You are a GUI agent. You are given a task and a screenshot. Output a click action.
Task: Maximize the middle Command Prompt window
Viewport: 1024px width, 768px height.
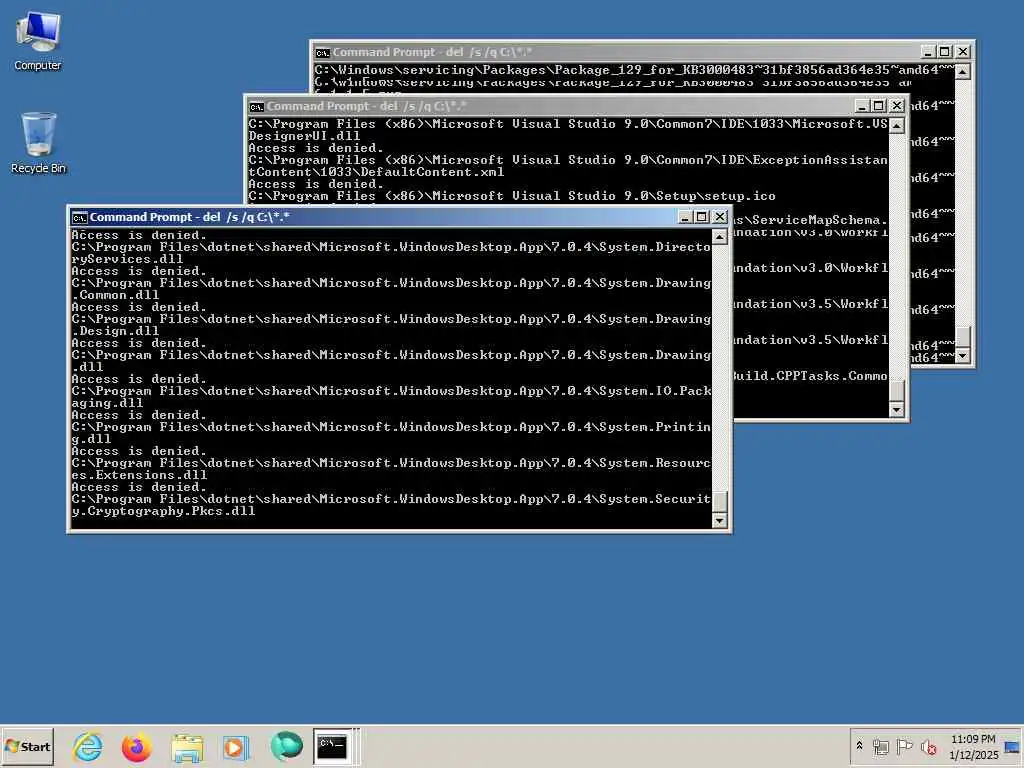point(879,106)
